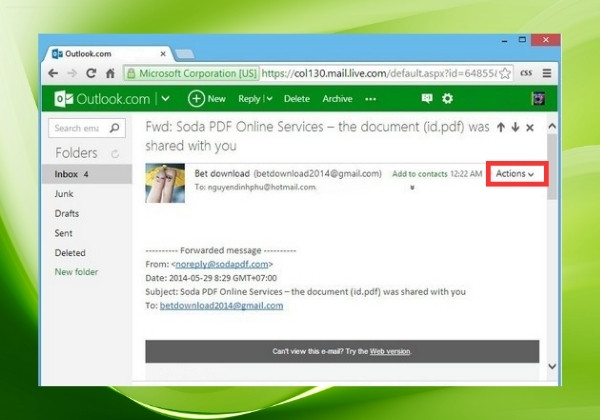Viewport: 600px width, 420px height.
Task: Open the Actions dropdown
Action: coord(515,174)
